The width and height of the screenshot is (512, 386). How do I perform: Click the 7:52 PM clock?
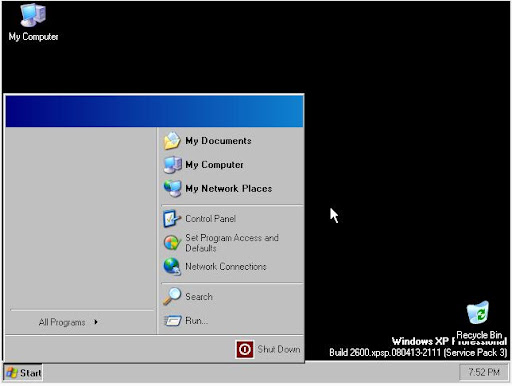tap(484, 372)
